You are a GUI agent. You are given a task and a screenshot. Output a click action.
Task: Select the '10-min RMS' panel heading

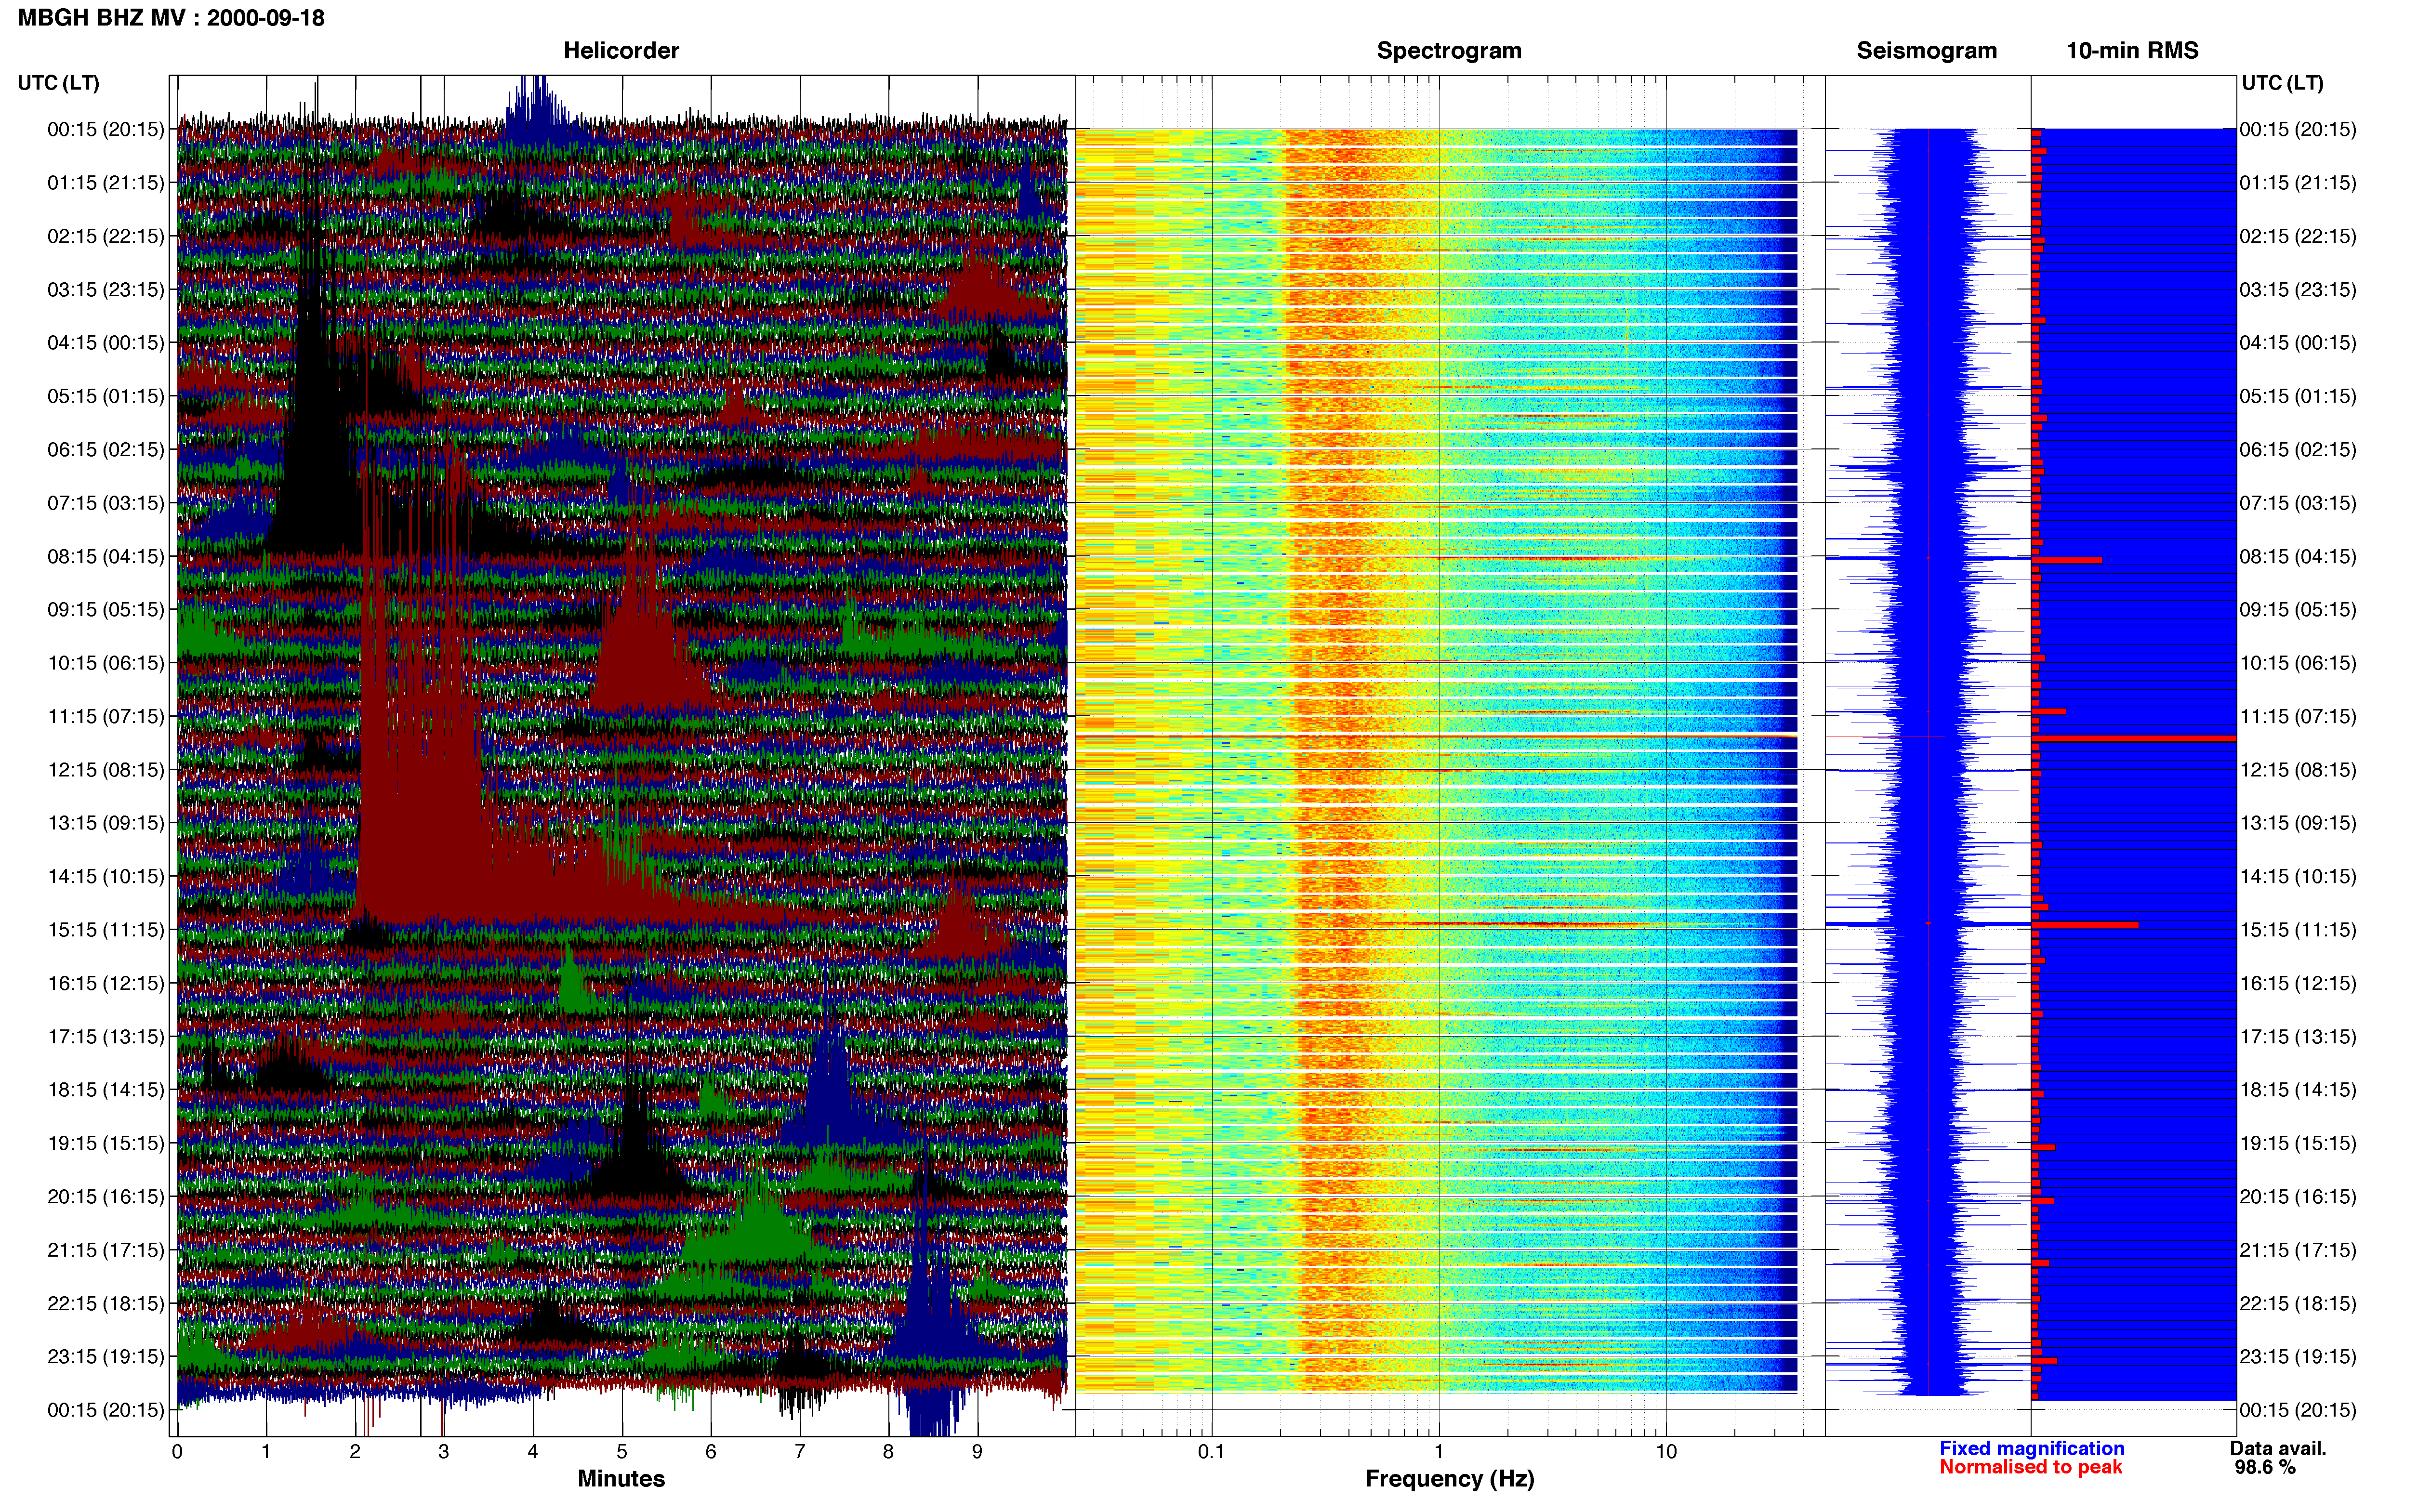pos(2132,50)
